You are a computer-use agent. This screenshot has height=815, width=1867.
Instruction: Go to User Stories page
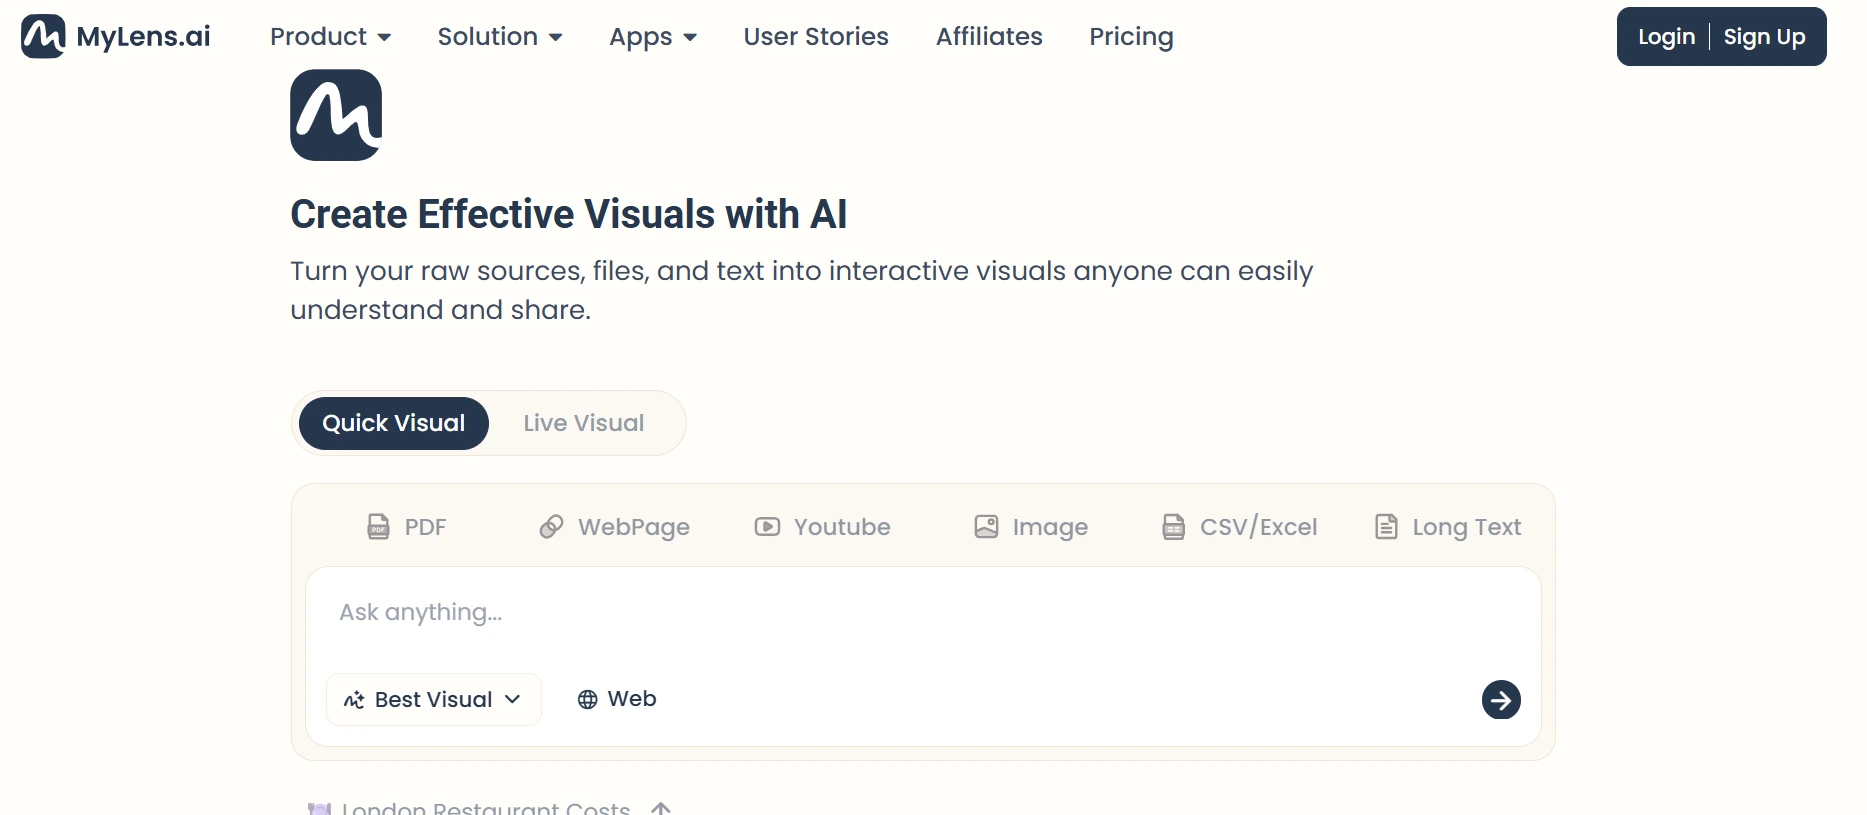(816, 37)
